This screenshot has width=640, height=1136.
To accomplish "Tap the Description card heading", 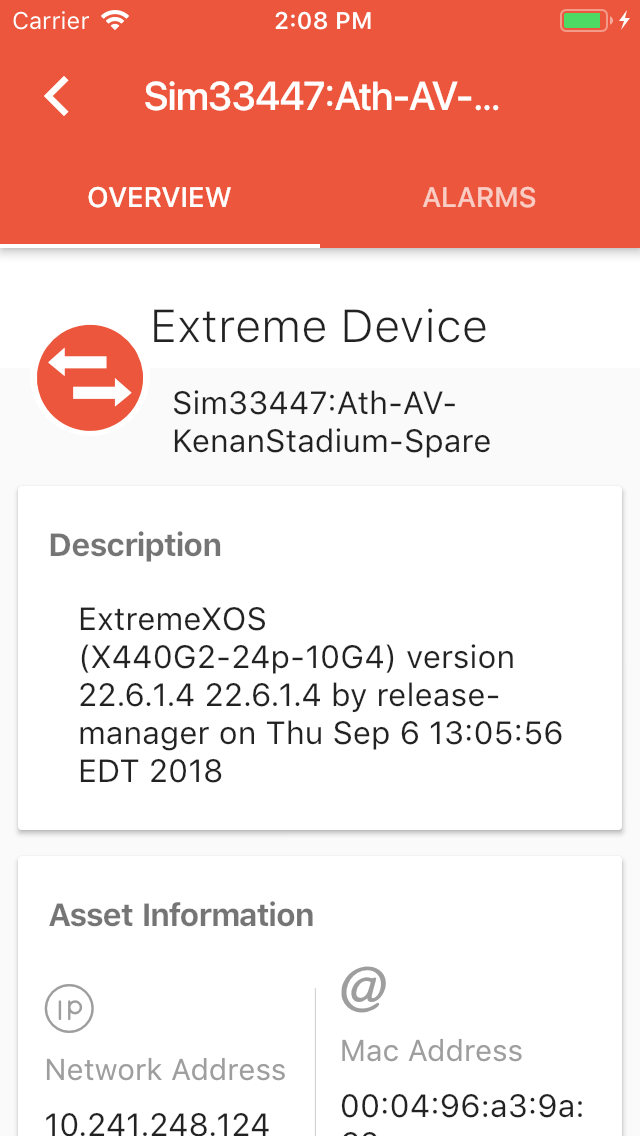I will (x=135, y=545).
